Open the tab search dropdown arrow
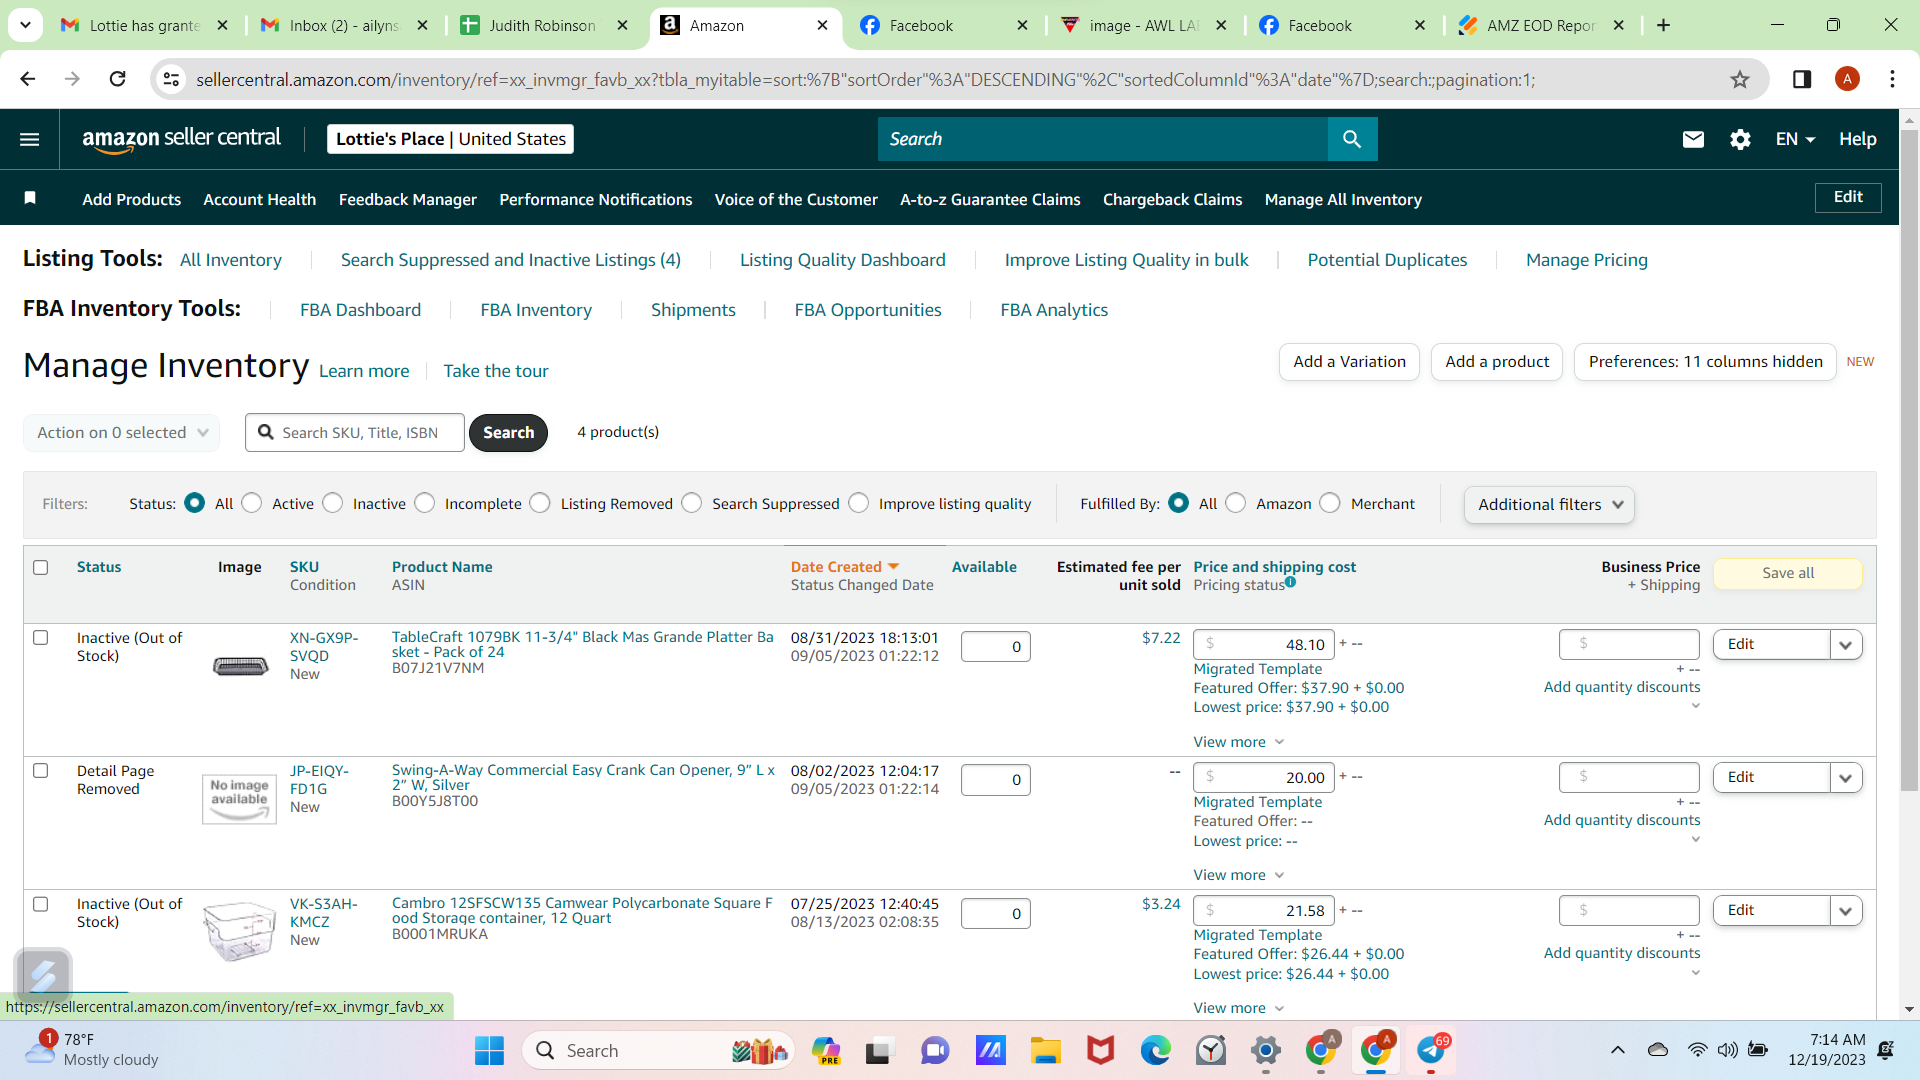Image resolution: width=1920 pixels, height=1080 pixels. click(25, 25)
